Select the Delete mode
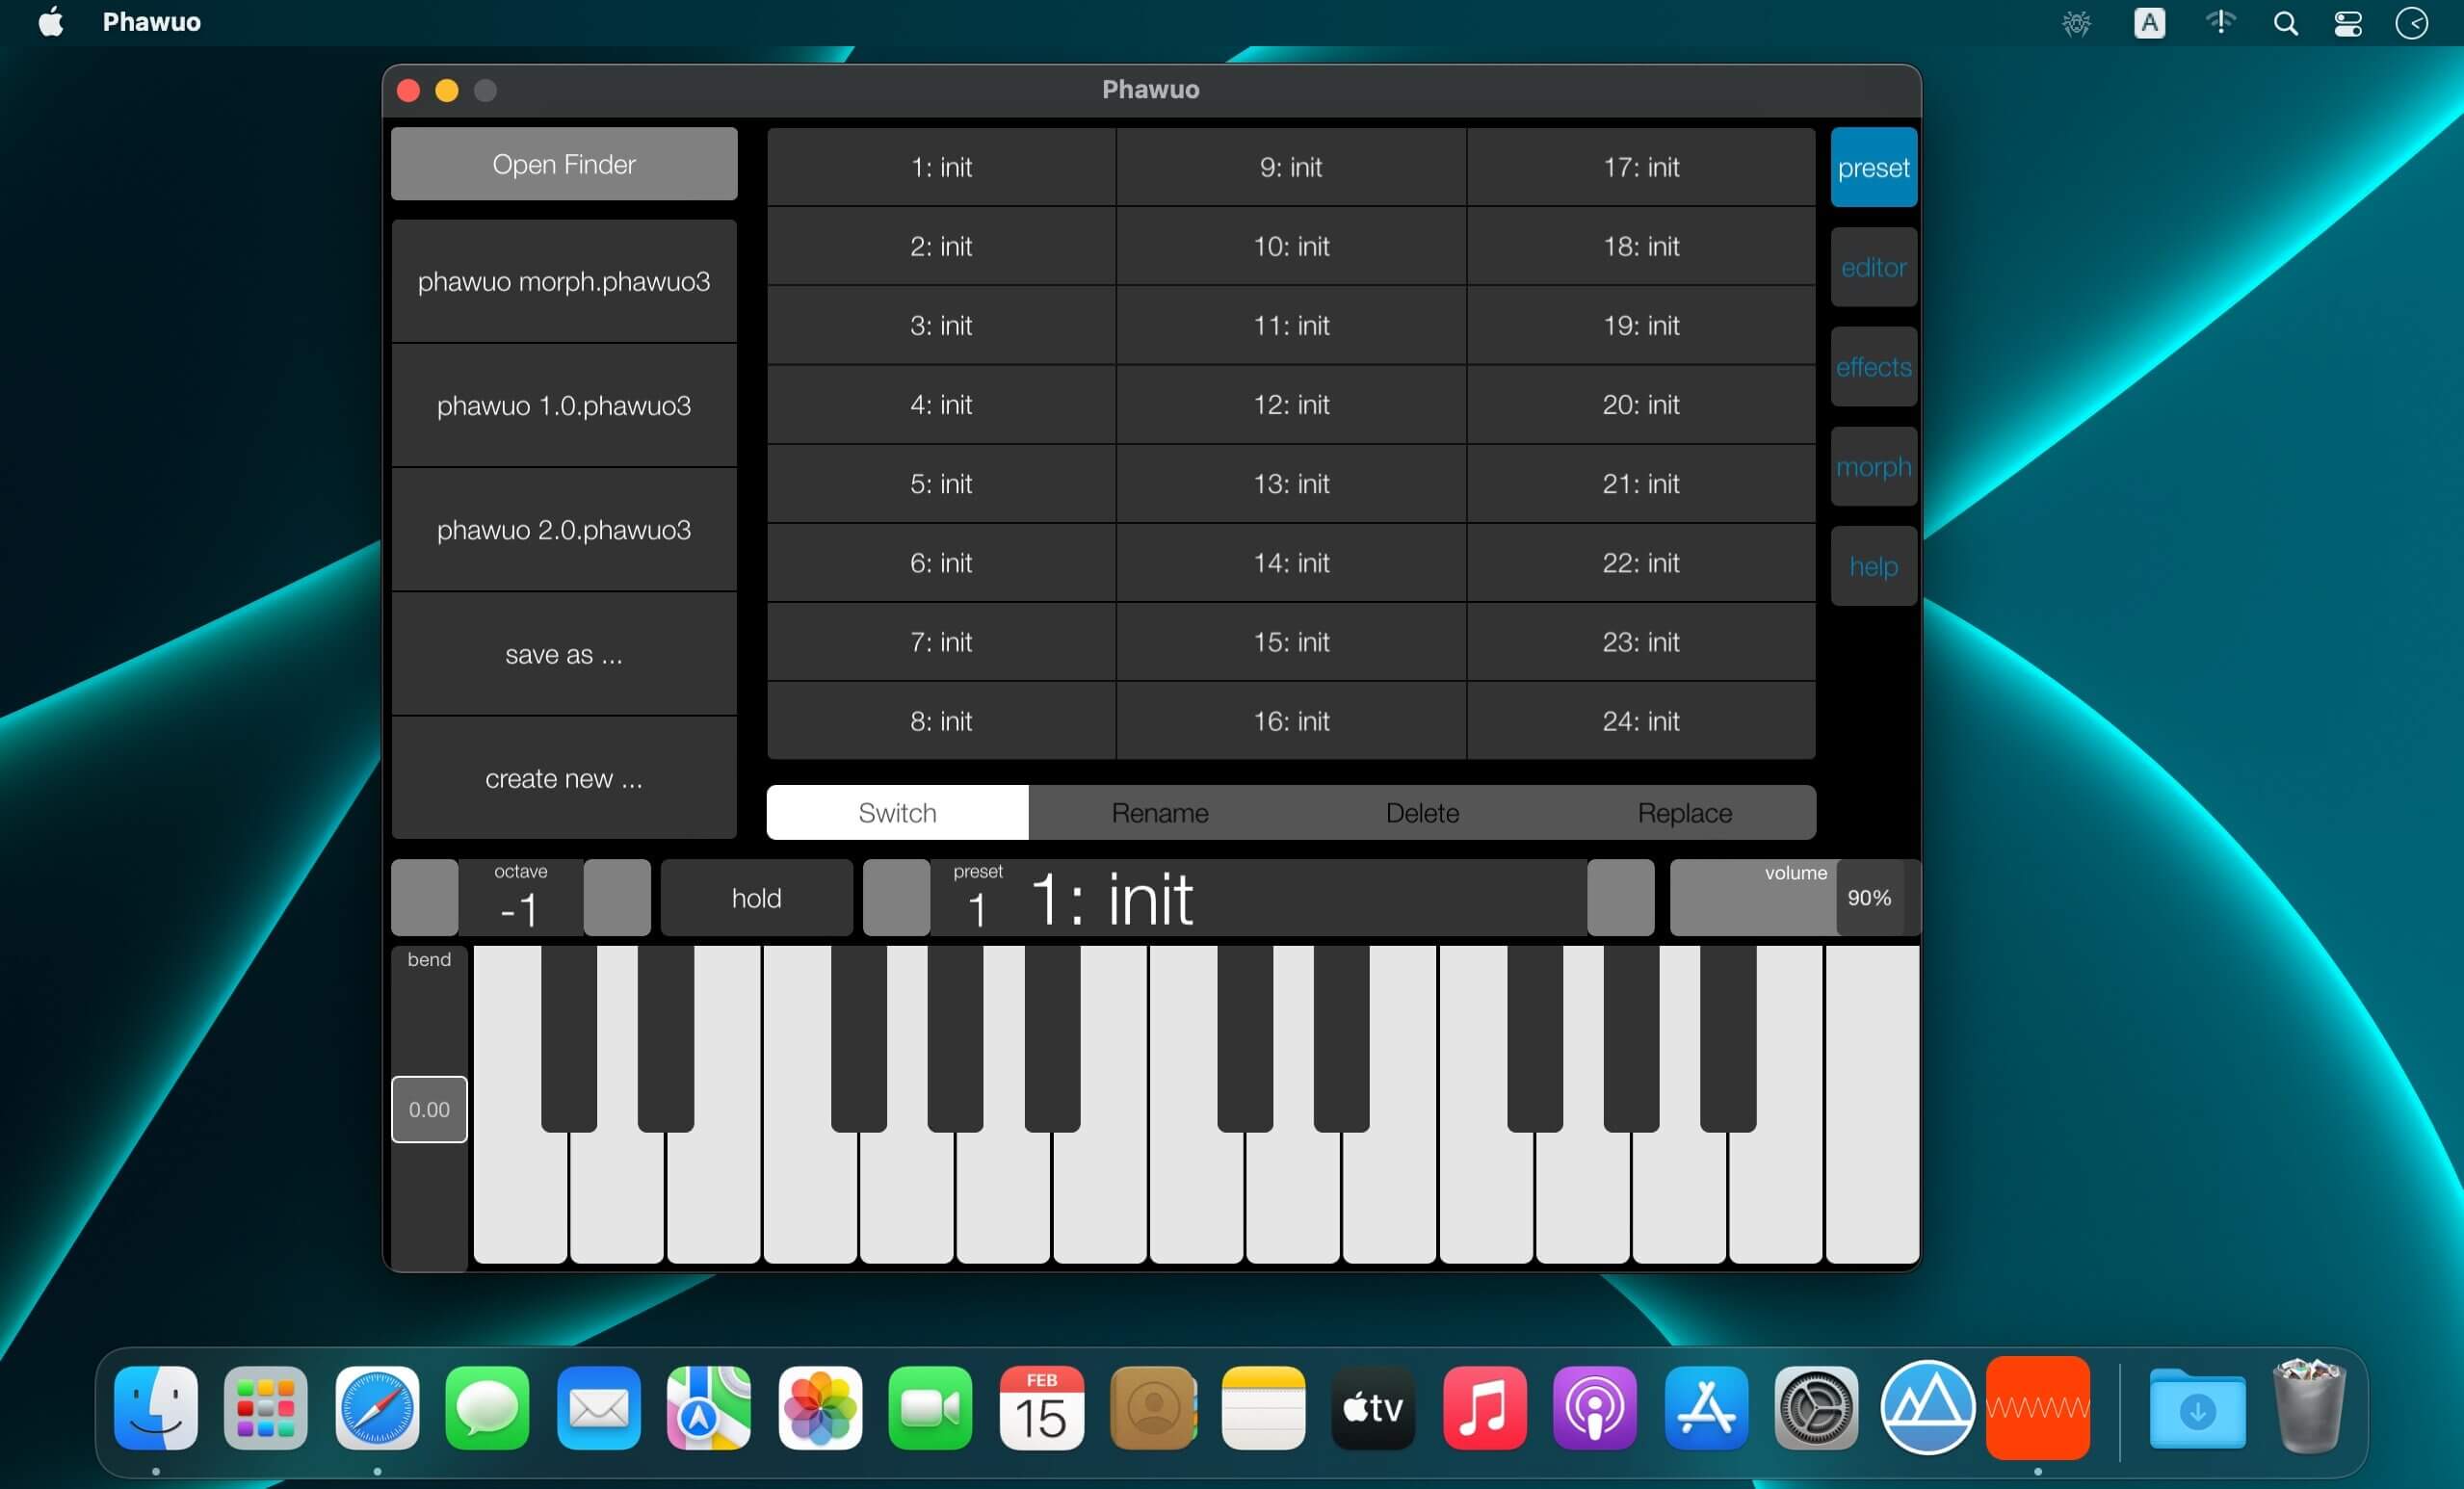Viewport: 2464px width, 1489px height. pos(1422,812)
